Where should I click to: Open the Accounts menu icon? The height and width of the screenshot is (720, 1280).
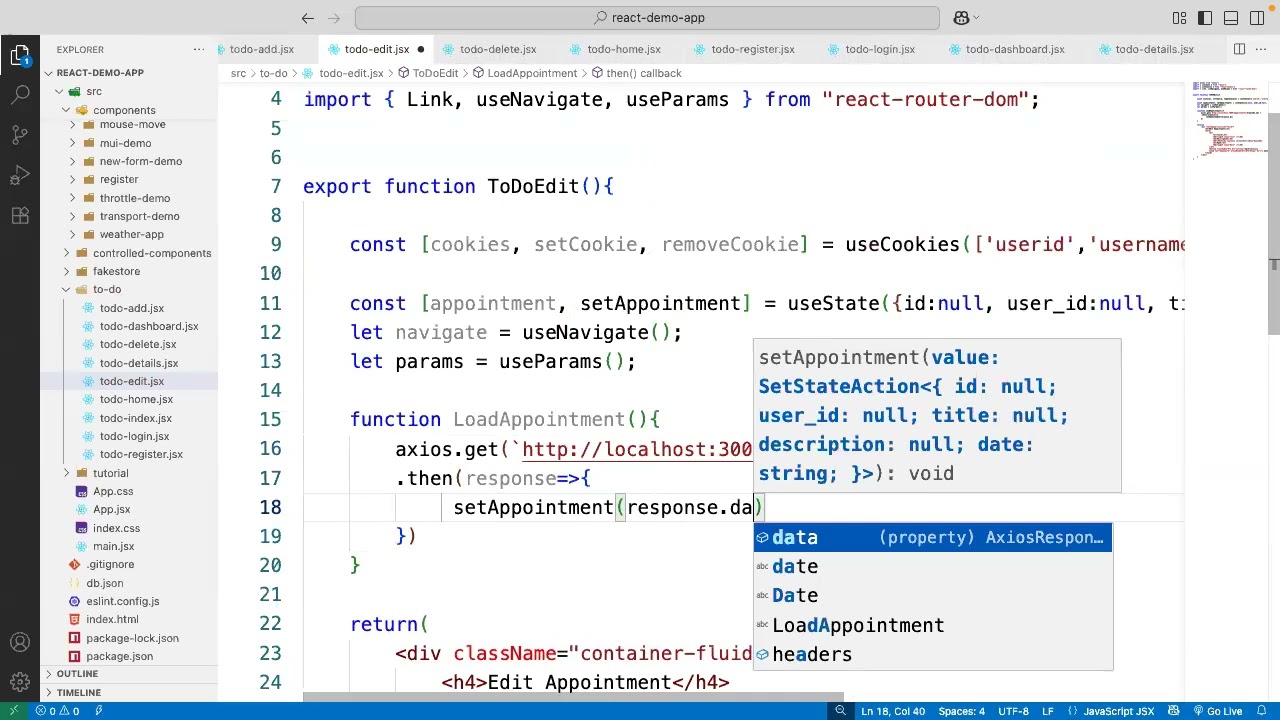pos(20,642)
